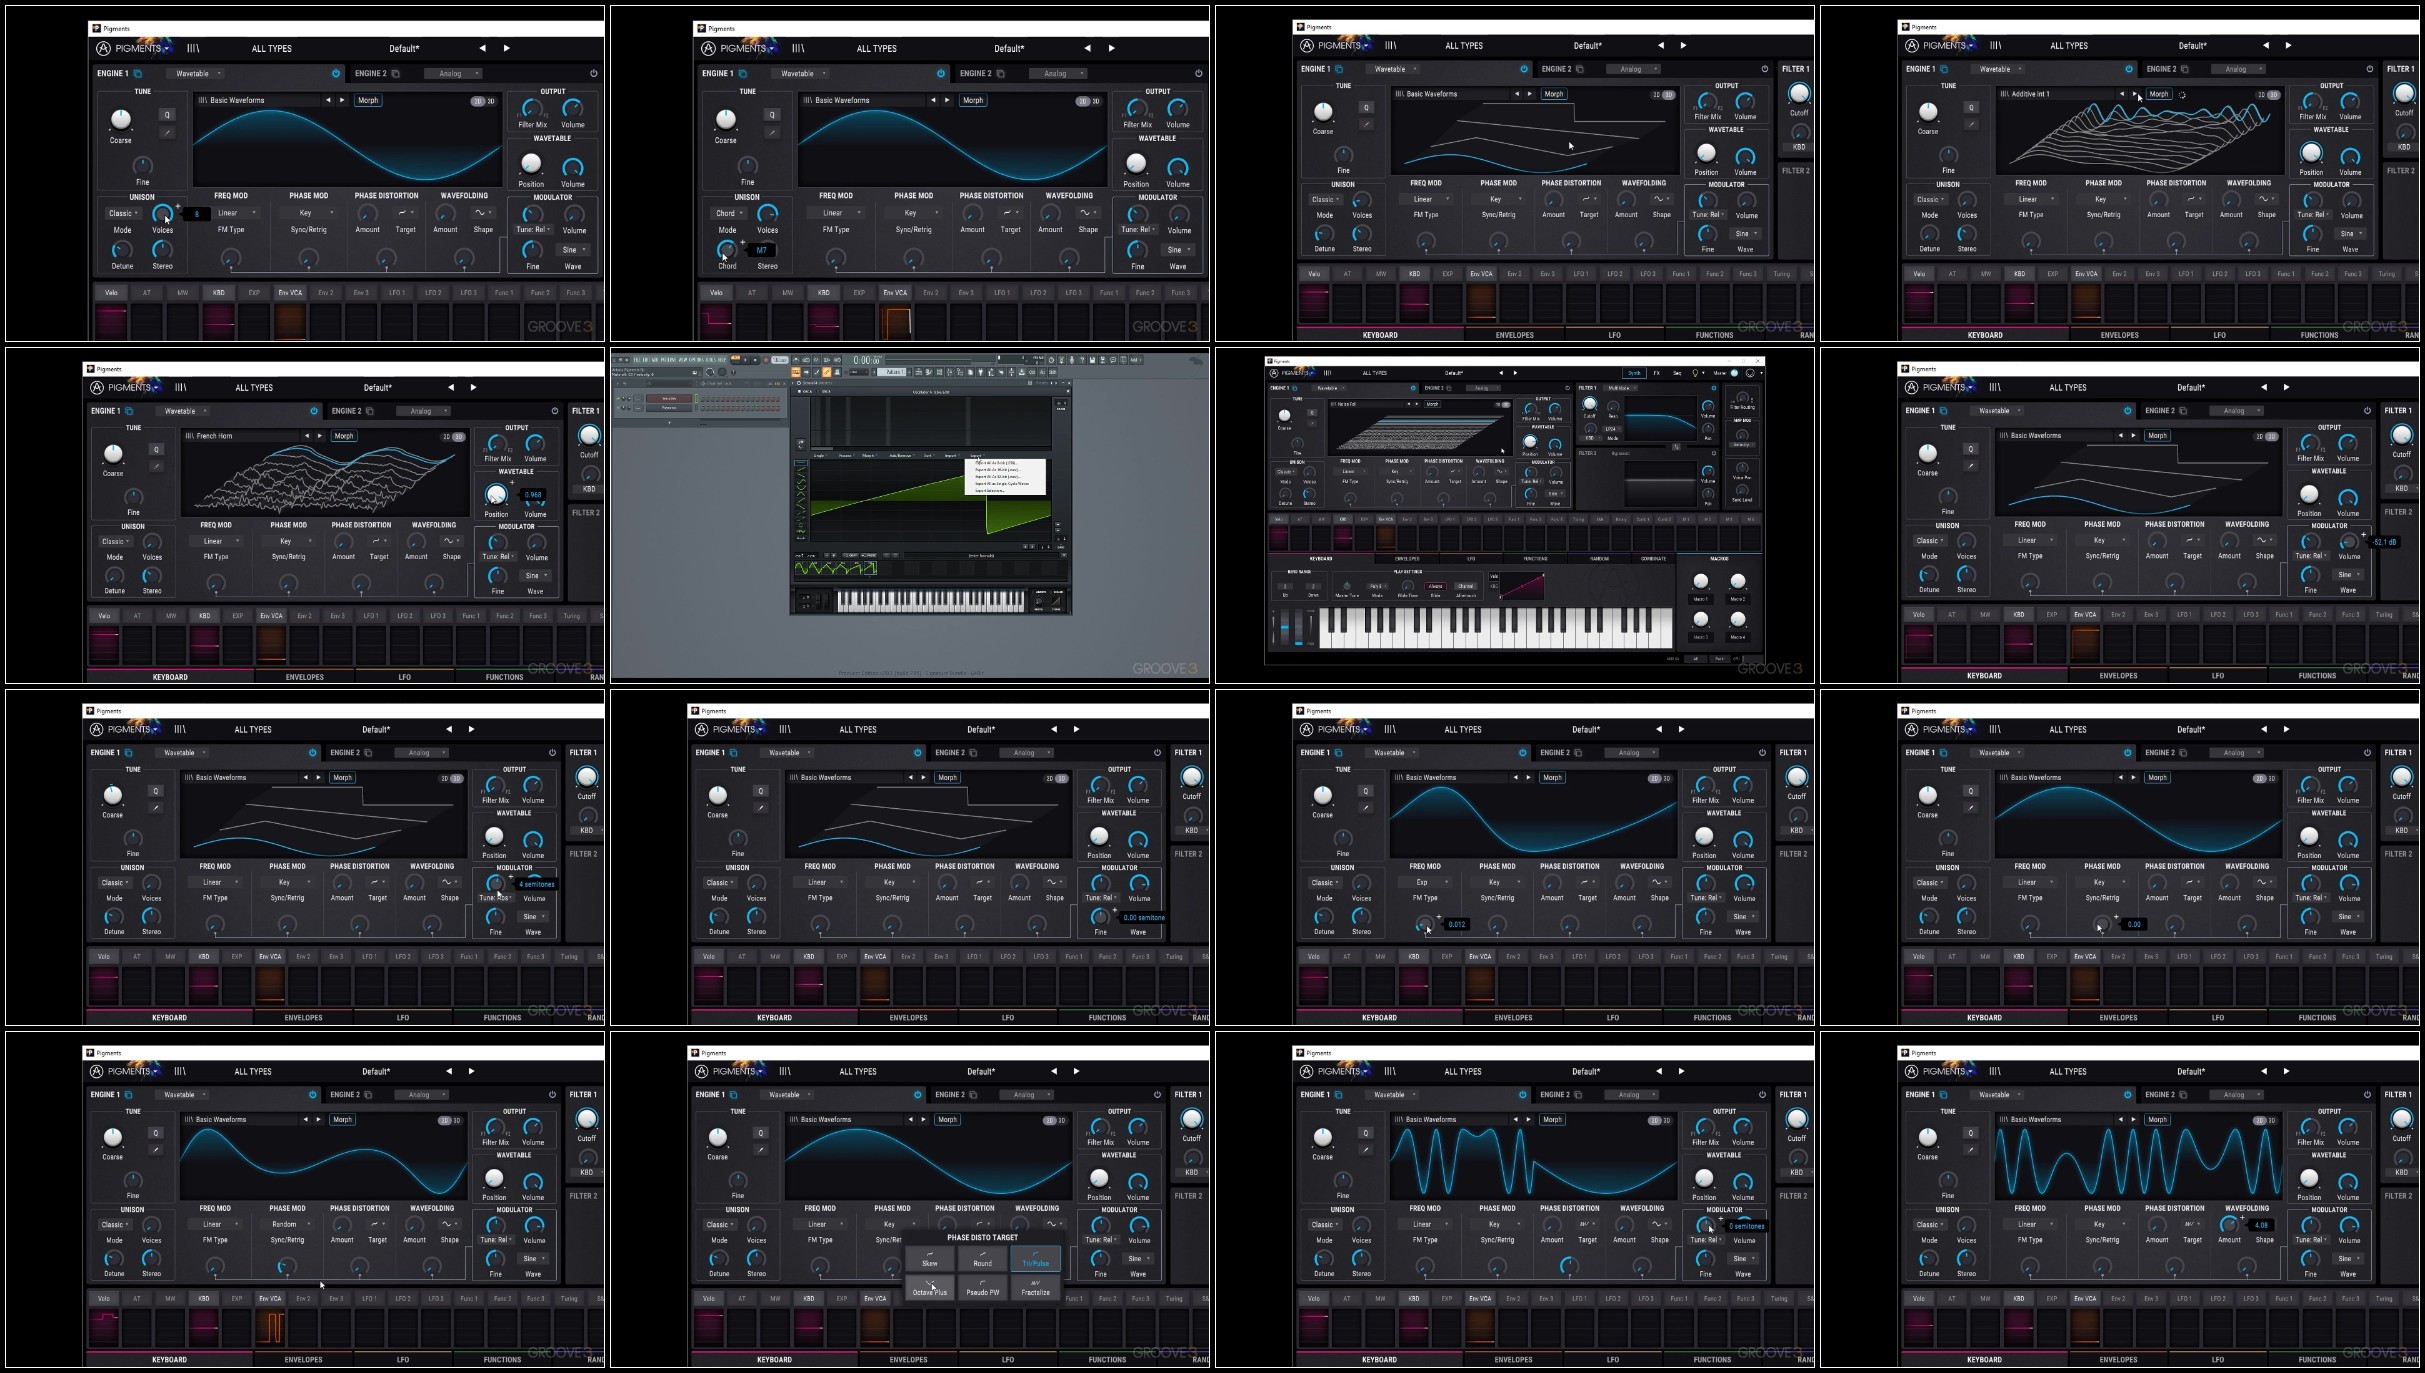Switch to the FX tab in the Macros-panel Pigments frame
This screenshot has height=1373, width=2425.
tap(1656, 373)
